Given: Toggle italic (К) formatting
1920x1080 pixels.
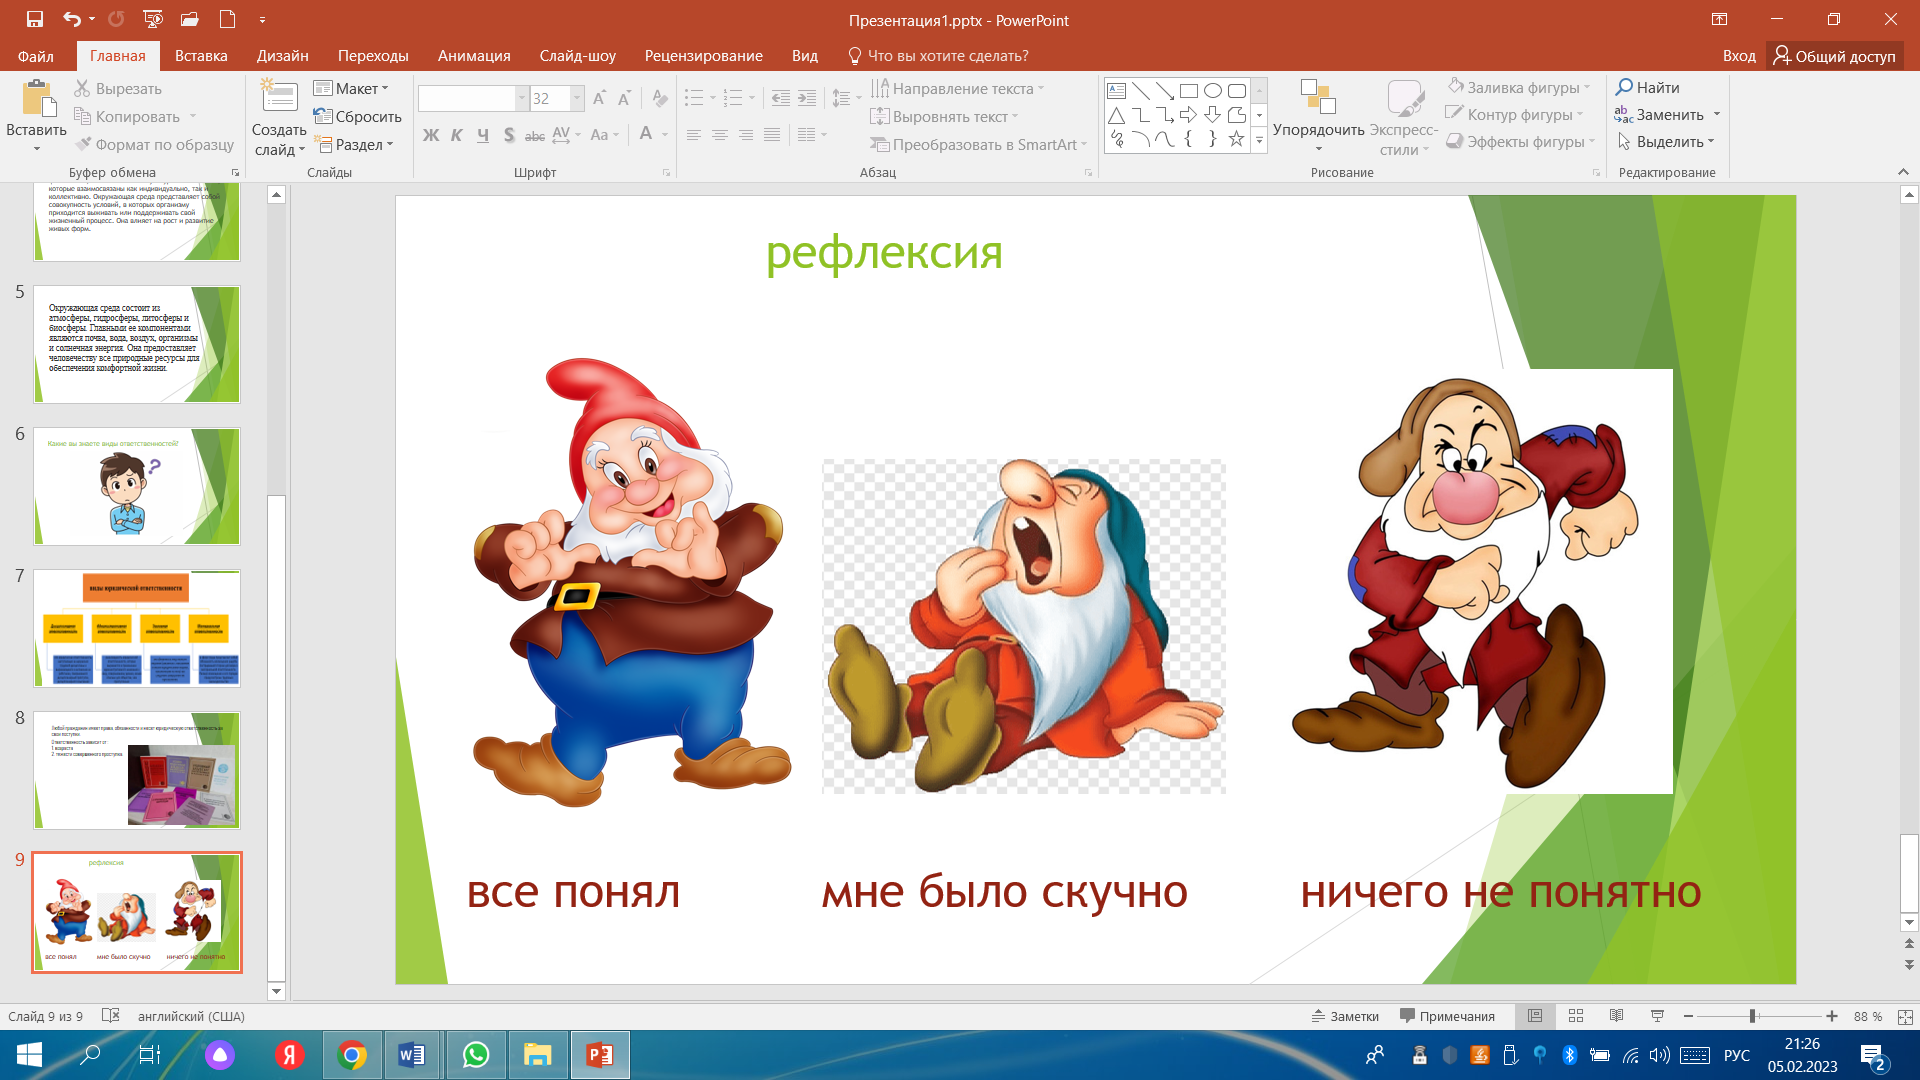Looking at the screenshot, I should [457, 135].
